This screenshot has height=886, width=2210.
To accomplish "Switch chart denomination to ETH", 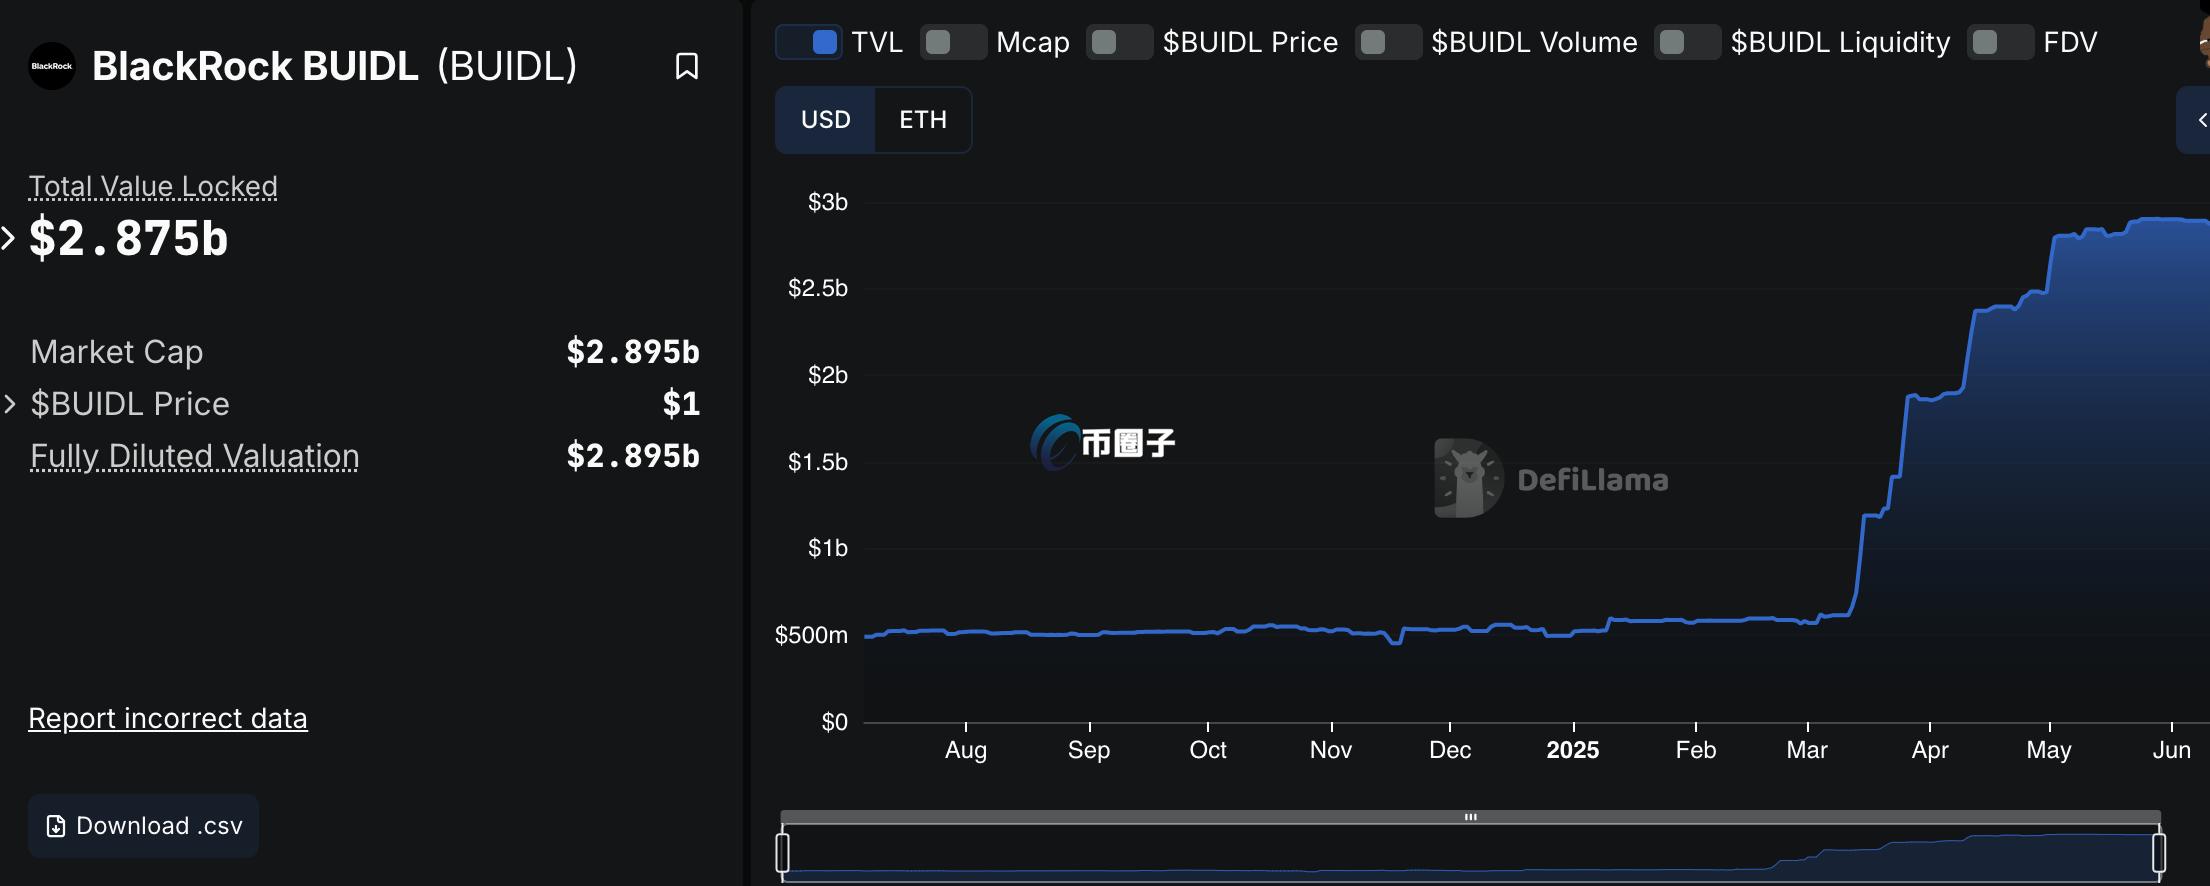I will click(x=923, y=120).
